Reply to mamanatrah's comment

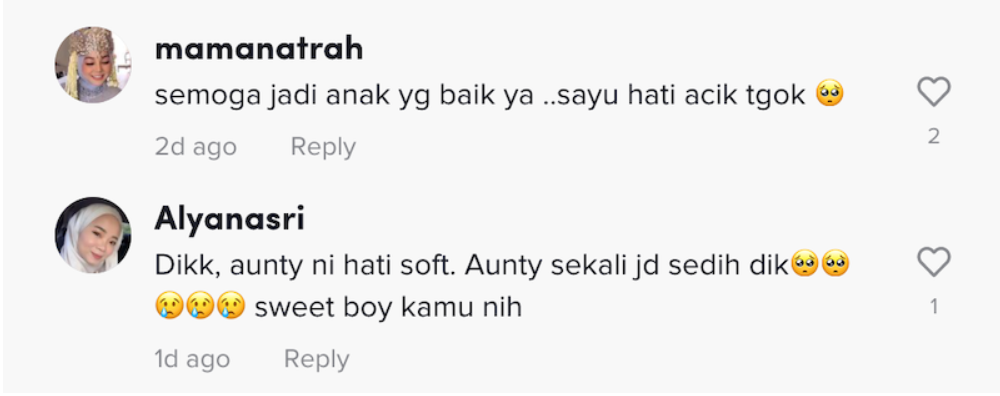pyautogui.click(x=323, y=147)
